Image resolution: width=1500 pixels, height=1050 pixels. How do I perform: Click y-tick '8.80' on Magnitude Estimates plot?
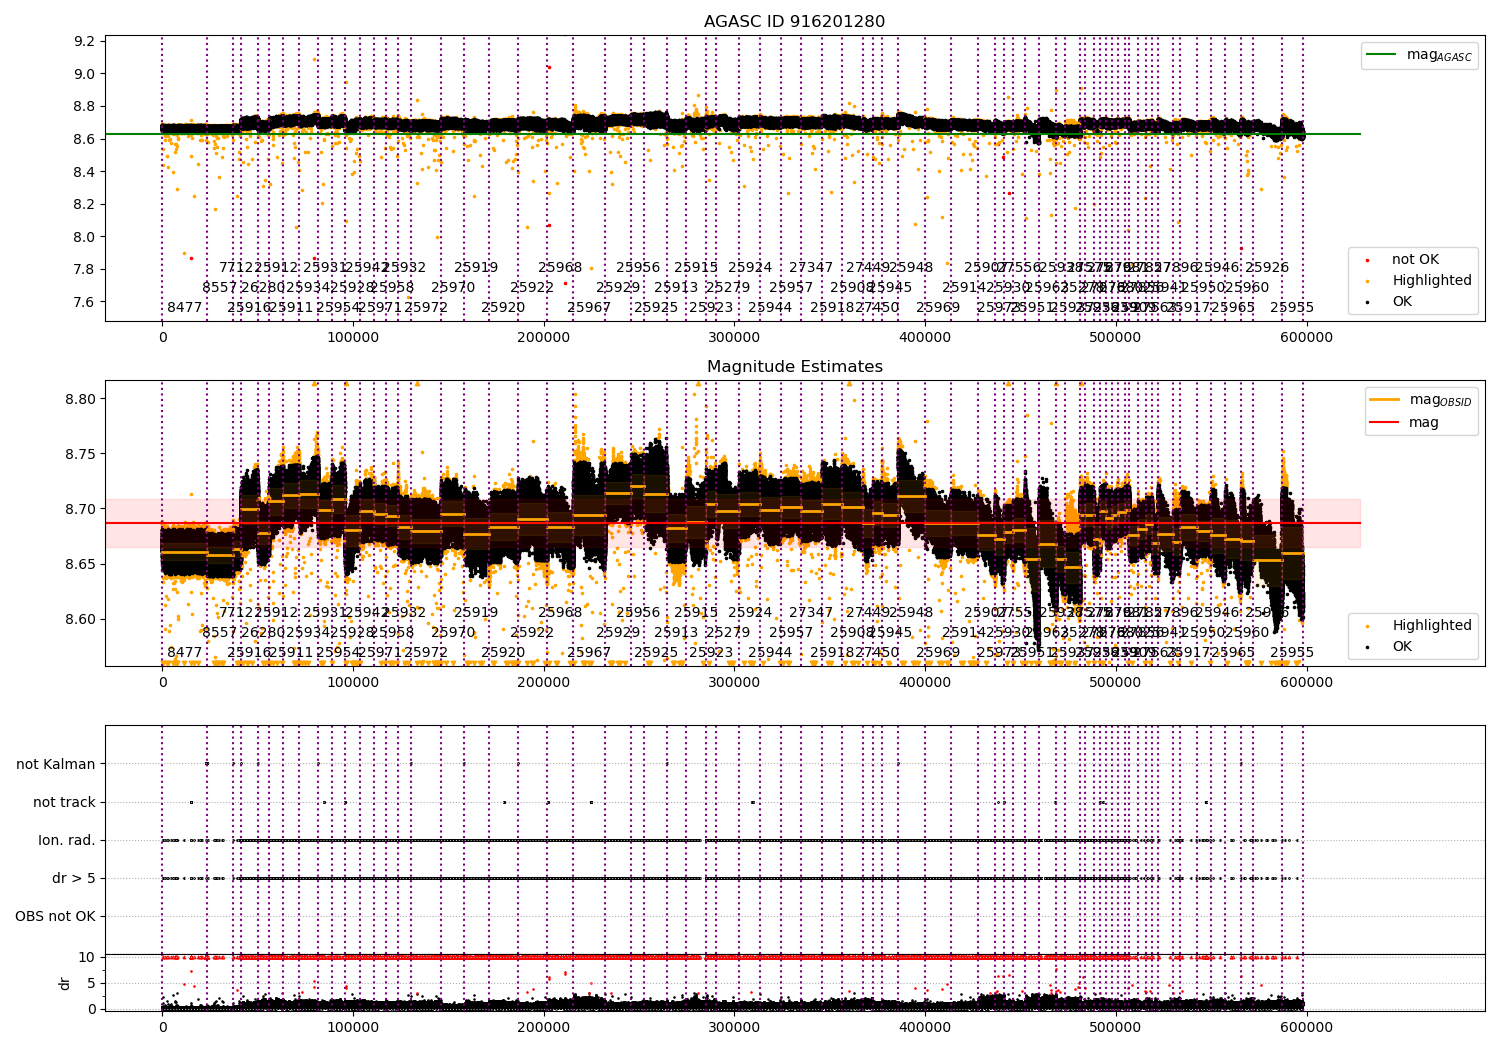click(81, 399)
